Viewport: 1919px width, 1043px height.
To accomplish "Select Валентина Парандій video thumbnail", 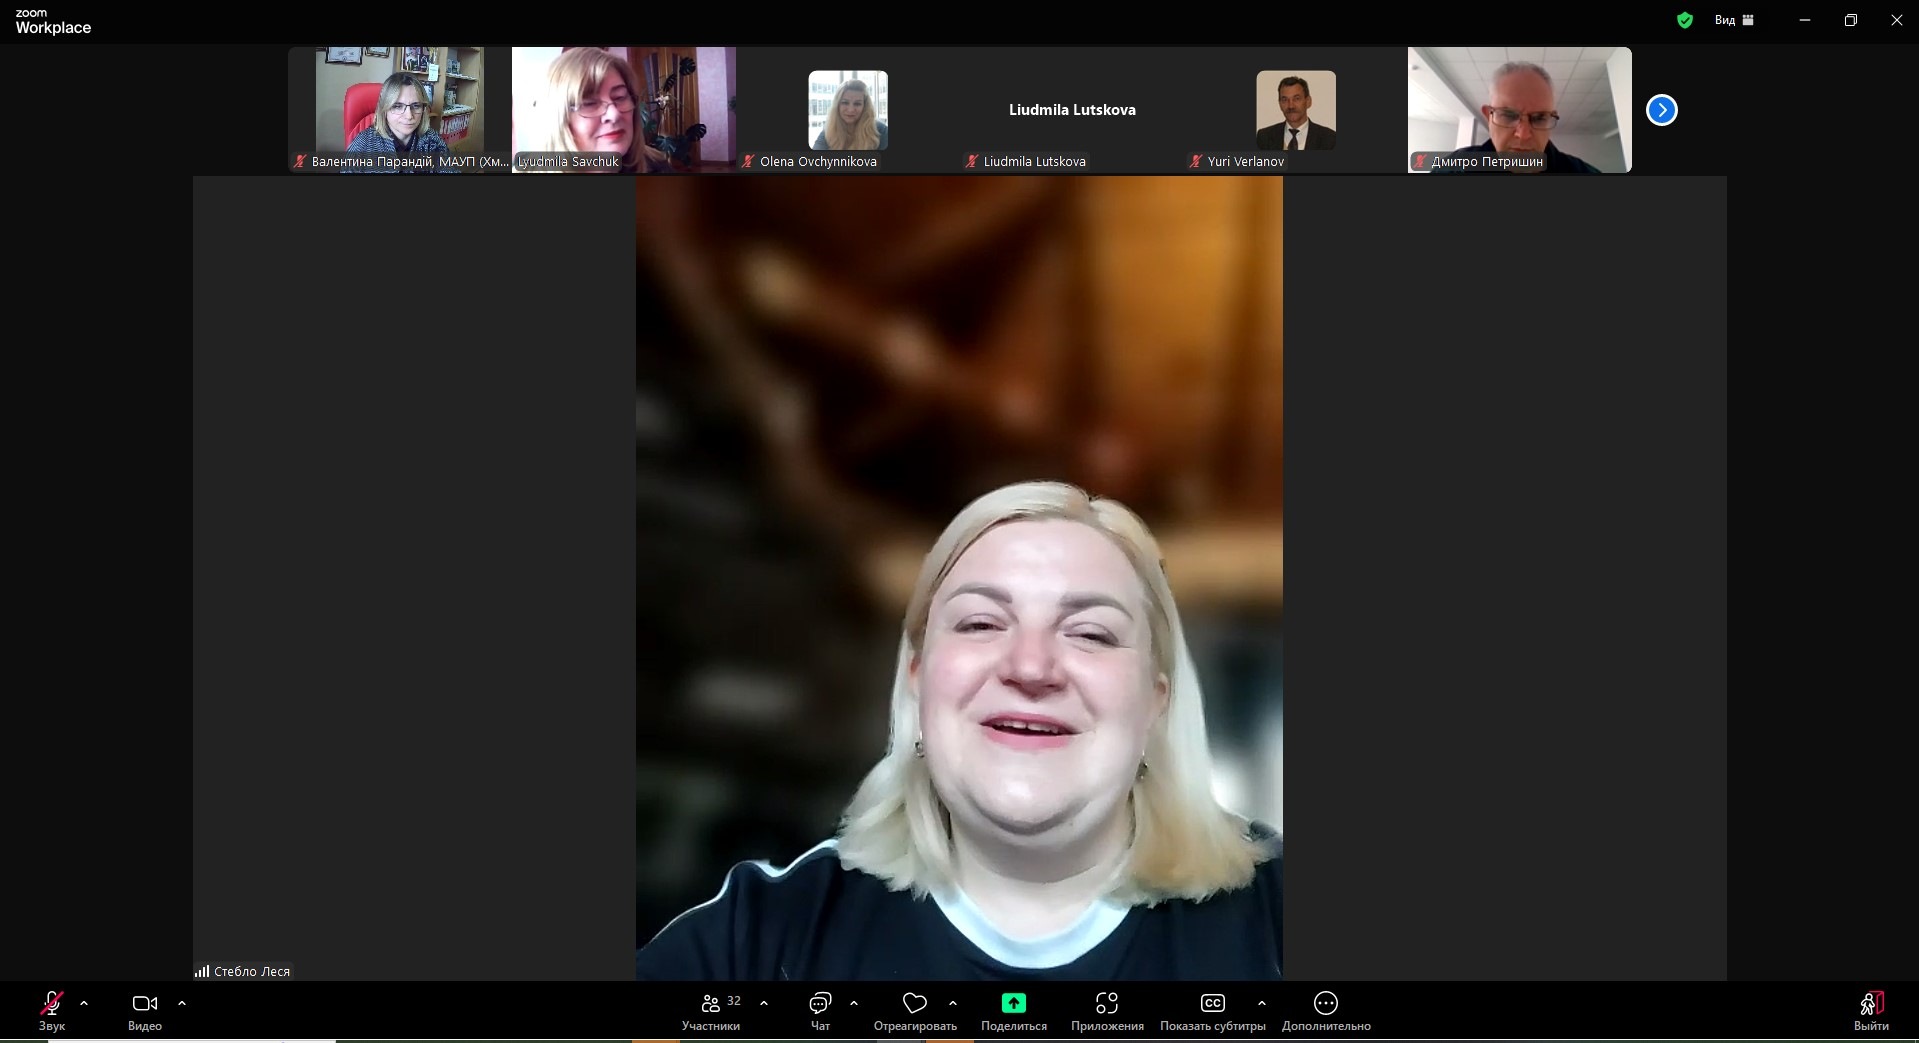I will 400,110.
